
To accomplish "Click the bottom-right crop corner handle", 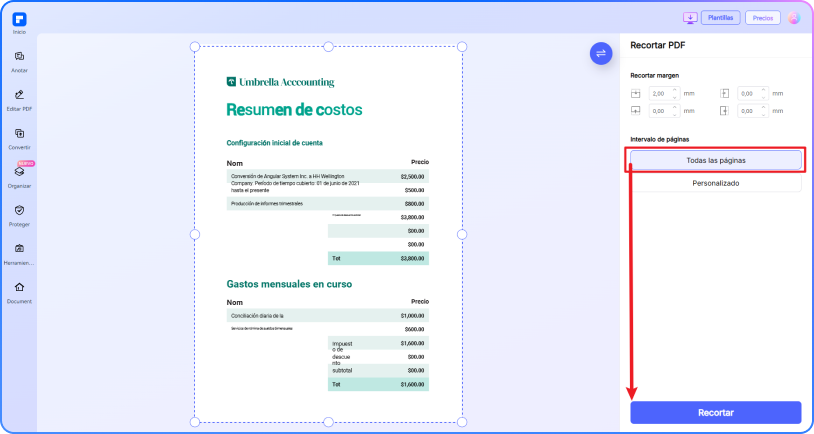I will pyautogui.click(x=462, y=422).
